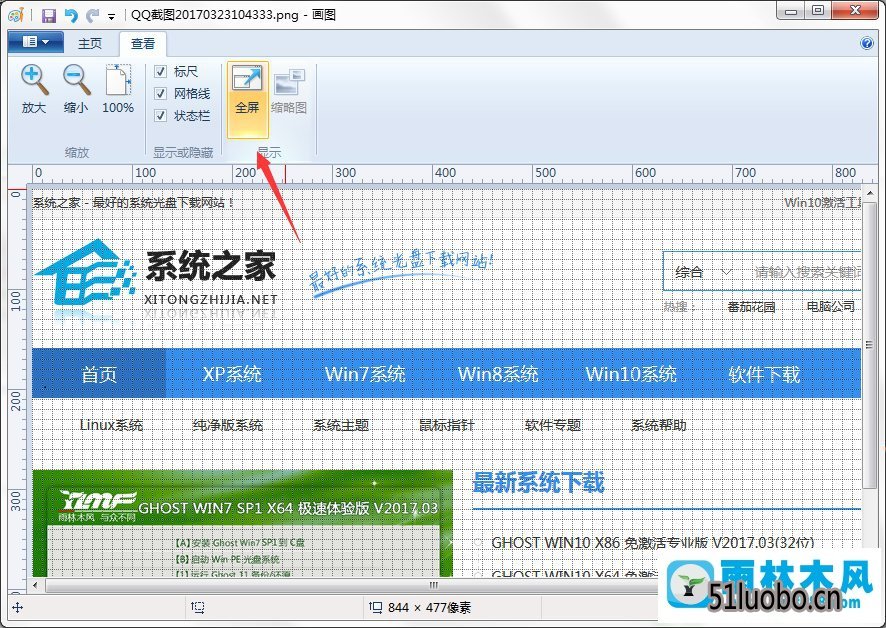This screenshot has height=628, width=886.
Task: Click the 缩小 zoom out magnifier icon
Action: [x=76, y=80]
